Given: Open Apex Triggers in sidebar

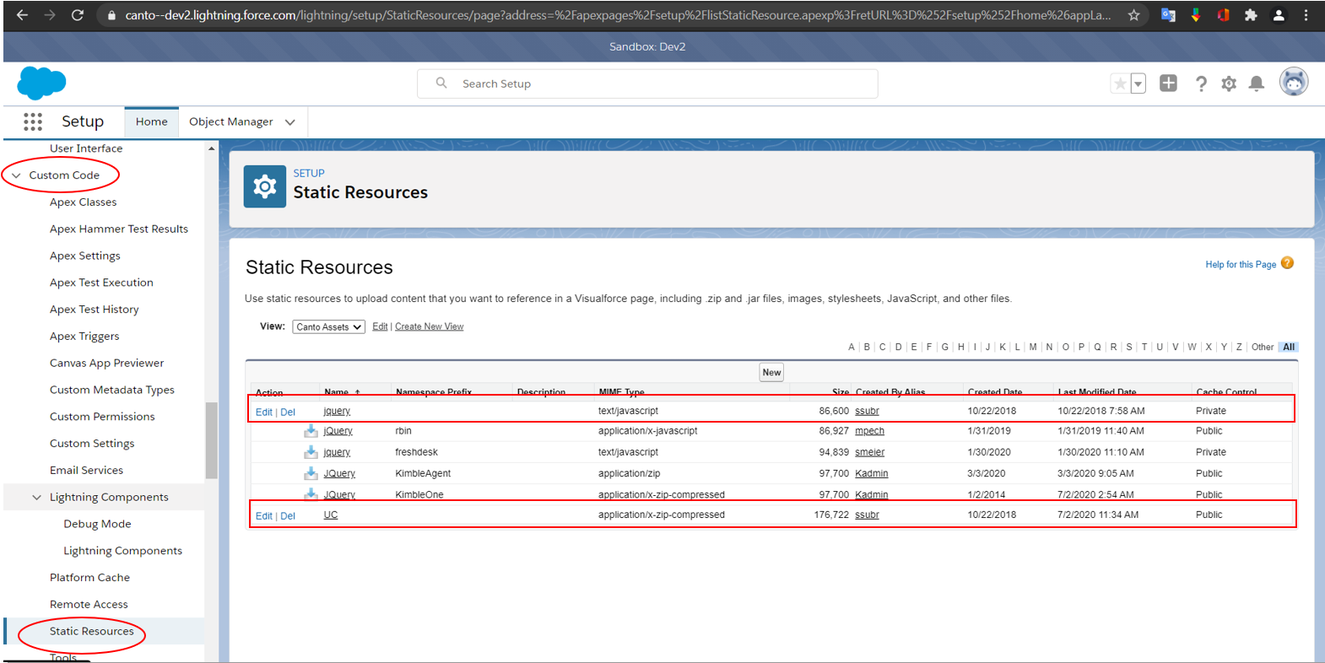Looking at the screenshot, I should [85, 336].
